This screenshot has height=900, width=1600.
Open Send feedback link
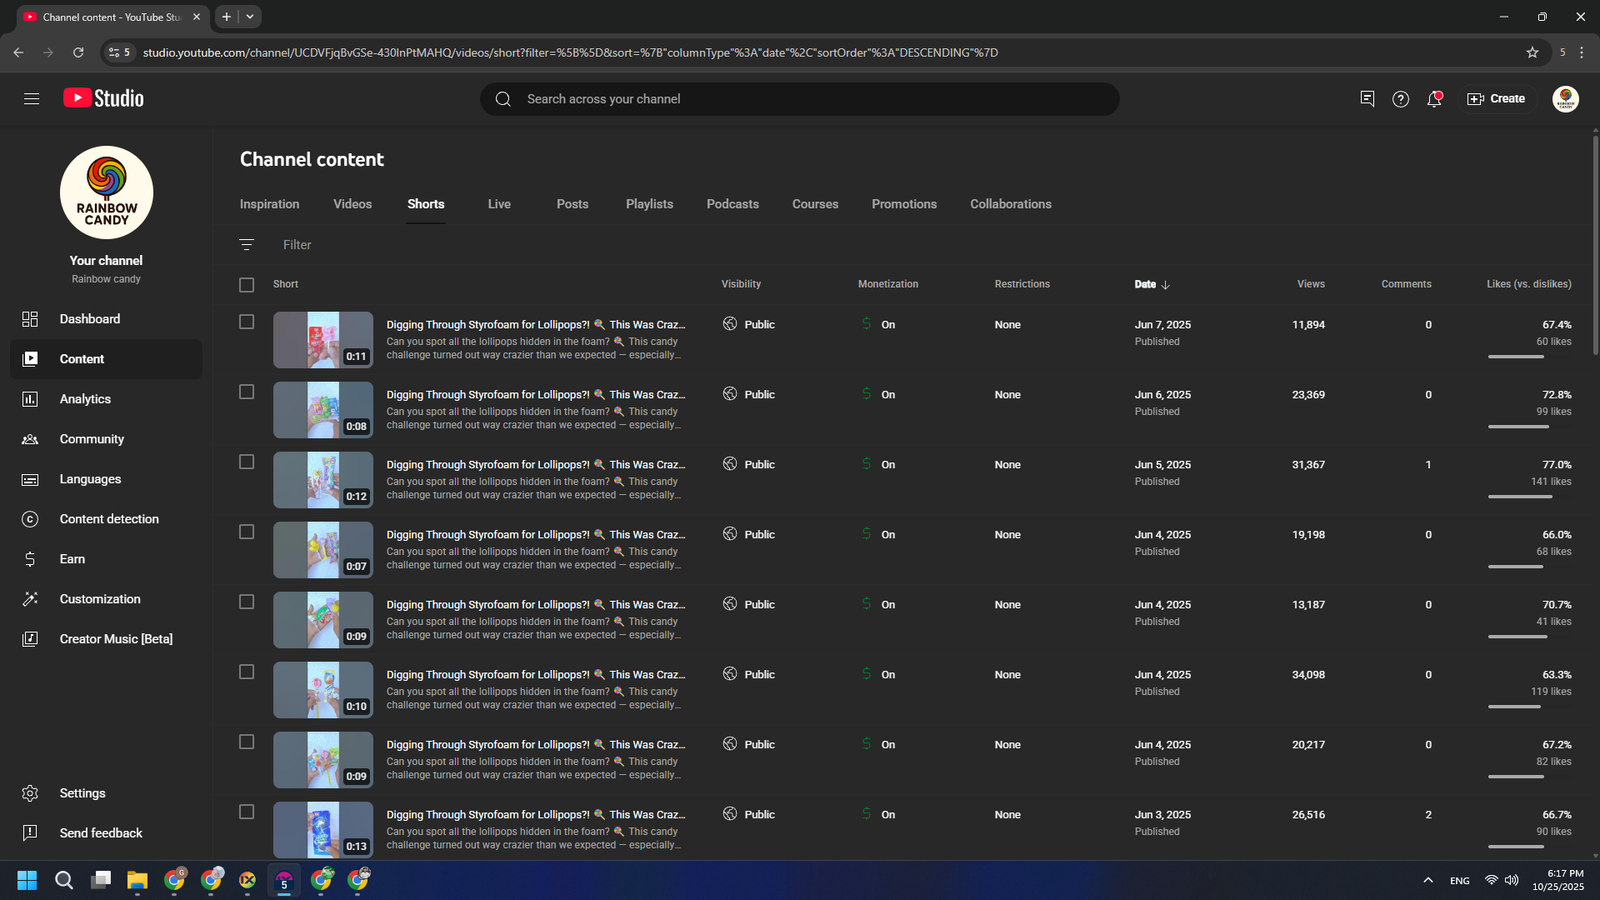[100, 833]
